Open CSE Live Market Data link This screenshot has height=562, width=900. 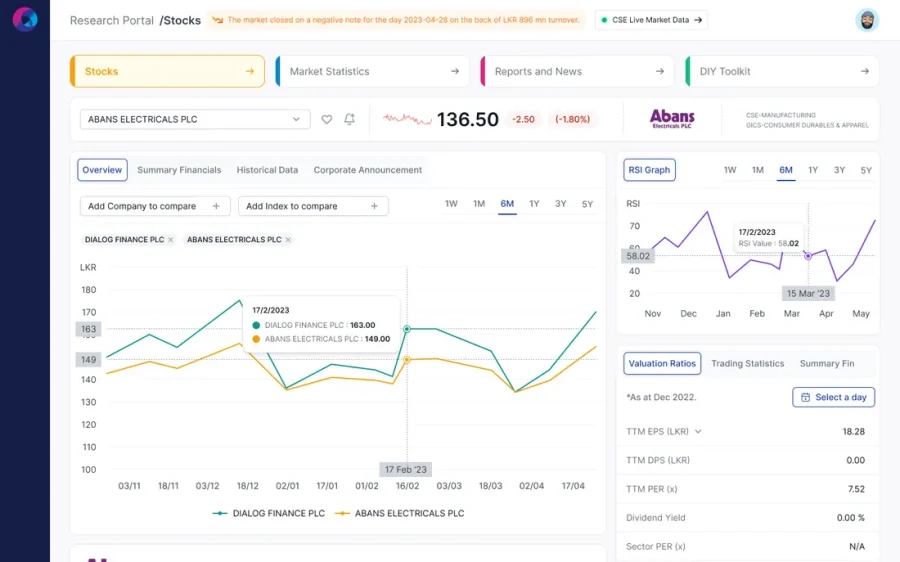point(651,20)
